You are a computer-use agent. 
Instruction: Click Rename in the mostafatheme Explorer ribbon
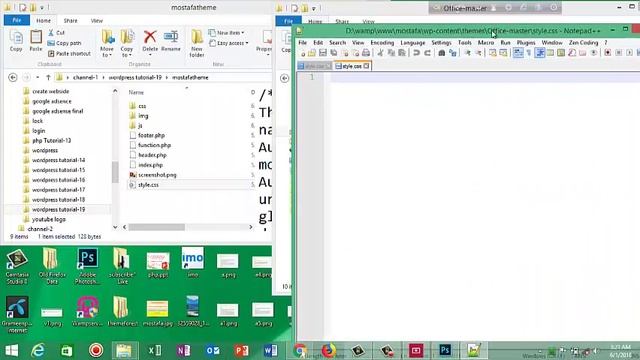tap(171, 41)
